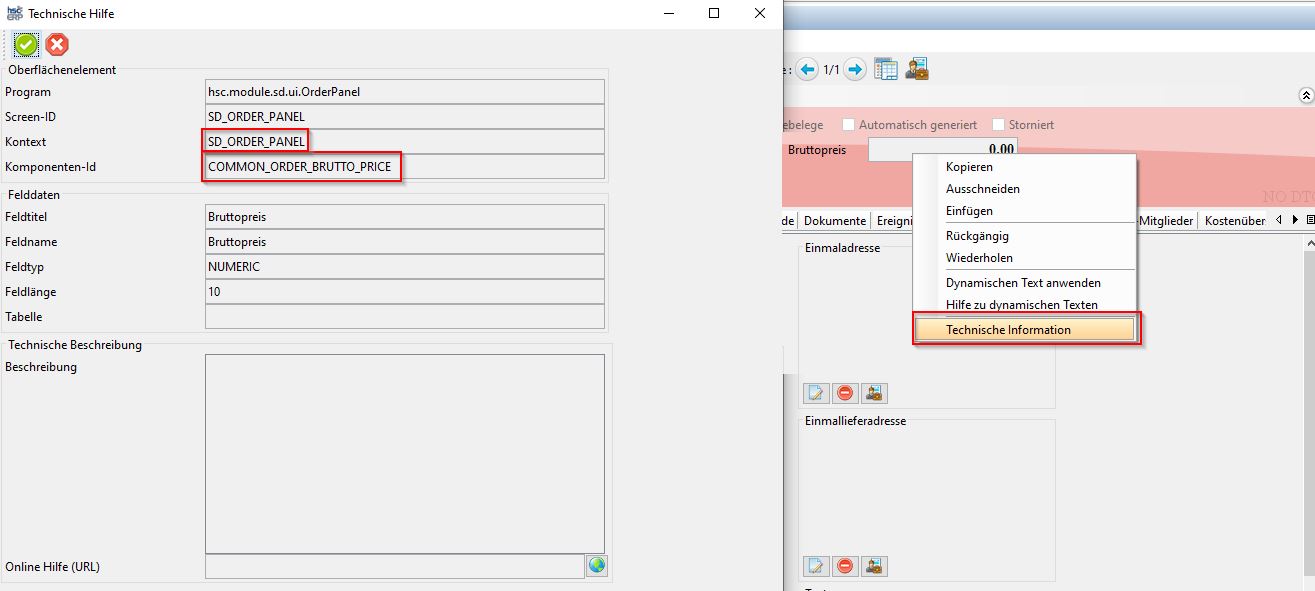Open online help globe icon
The height and width of the screenshot is (591, 1315).
point(597,566)
